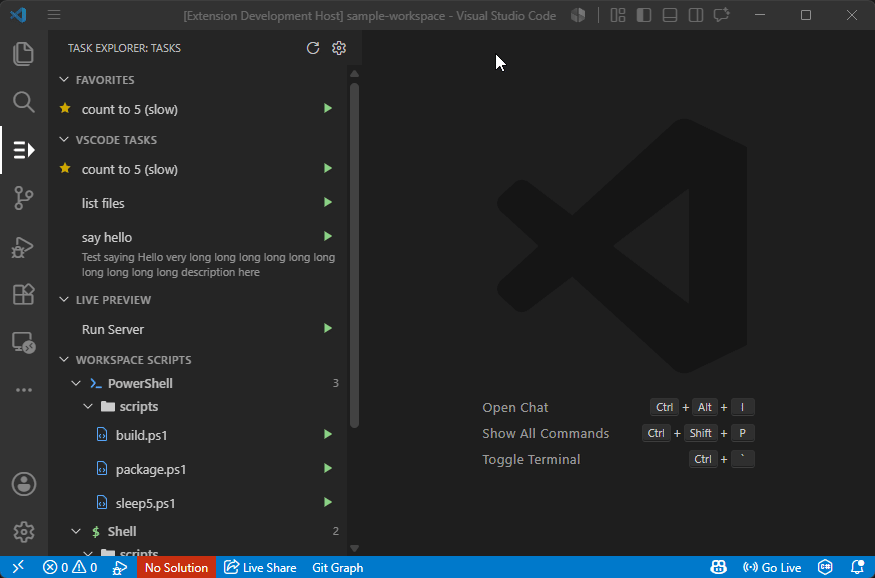Open the Task Explorer activity bar icon
This screenshot has width=875, height=578.
click(23, 150)
